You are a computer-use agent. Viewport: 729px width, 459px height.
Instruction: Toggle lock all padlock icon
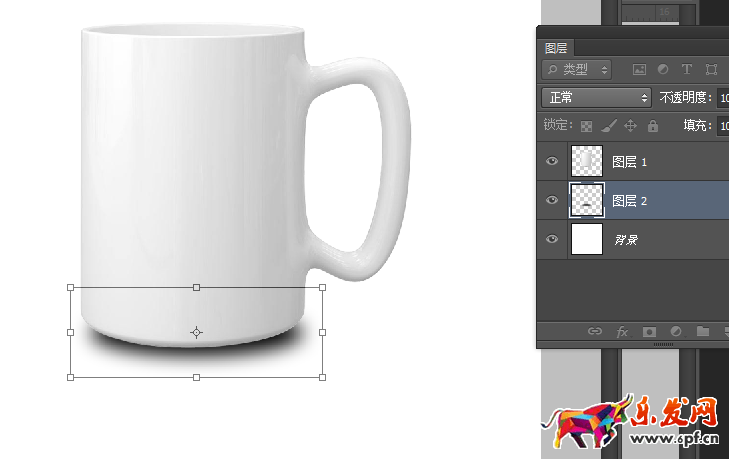(653, 126)
